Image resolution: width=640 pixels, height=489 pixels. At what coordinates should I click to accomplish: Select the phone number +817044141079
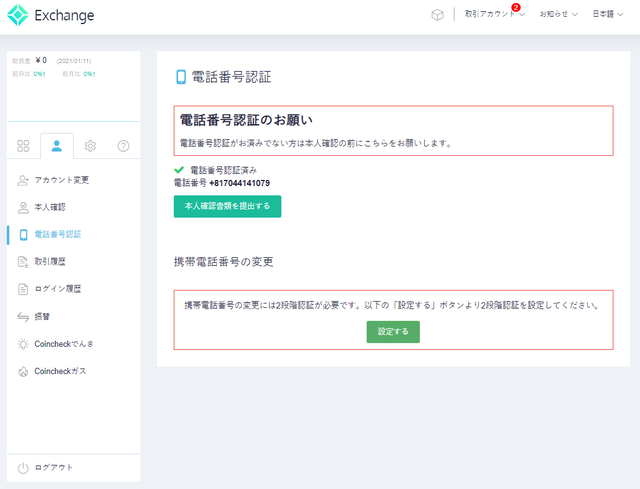point(240,183)
